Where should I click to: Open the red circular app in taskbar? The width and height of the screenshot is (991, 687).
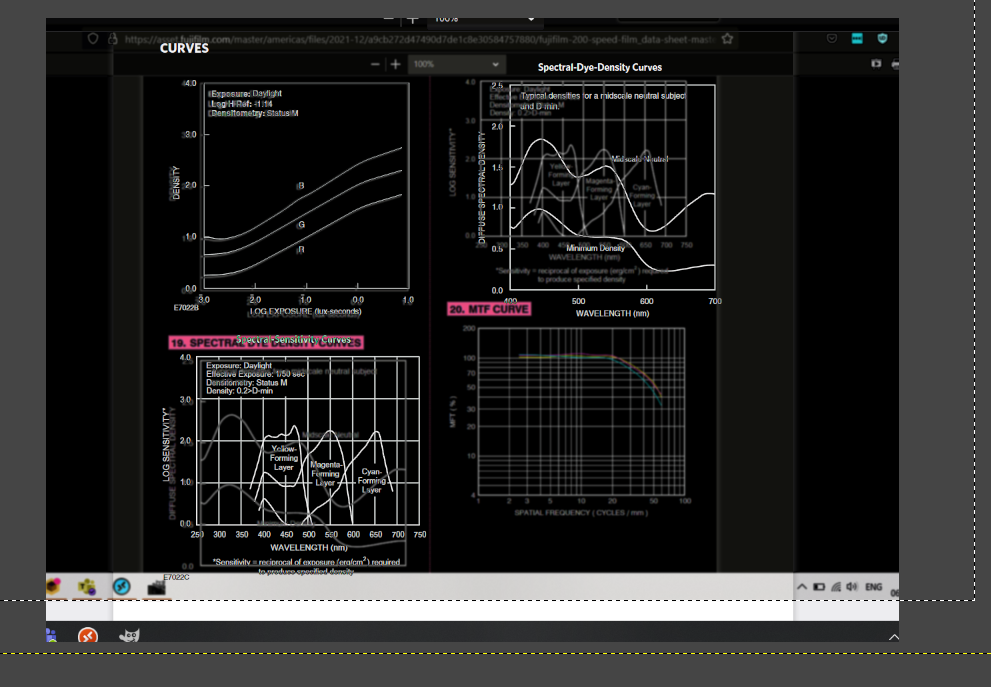point(89,635)
